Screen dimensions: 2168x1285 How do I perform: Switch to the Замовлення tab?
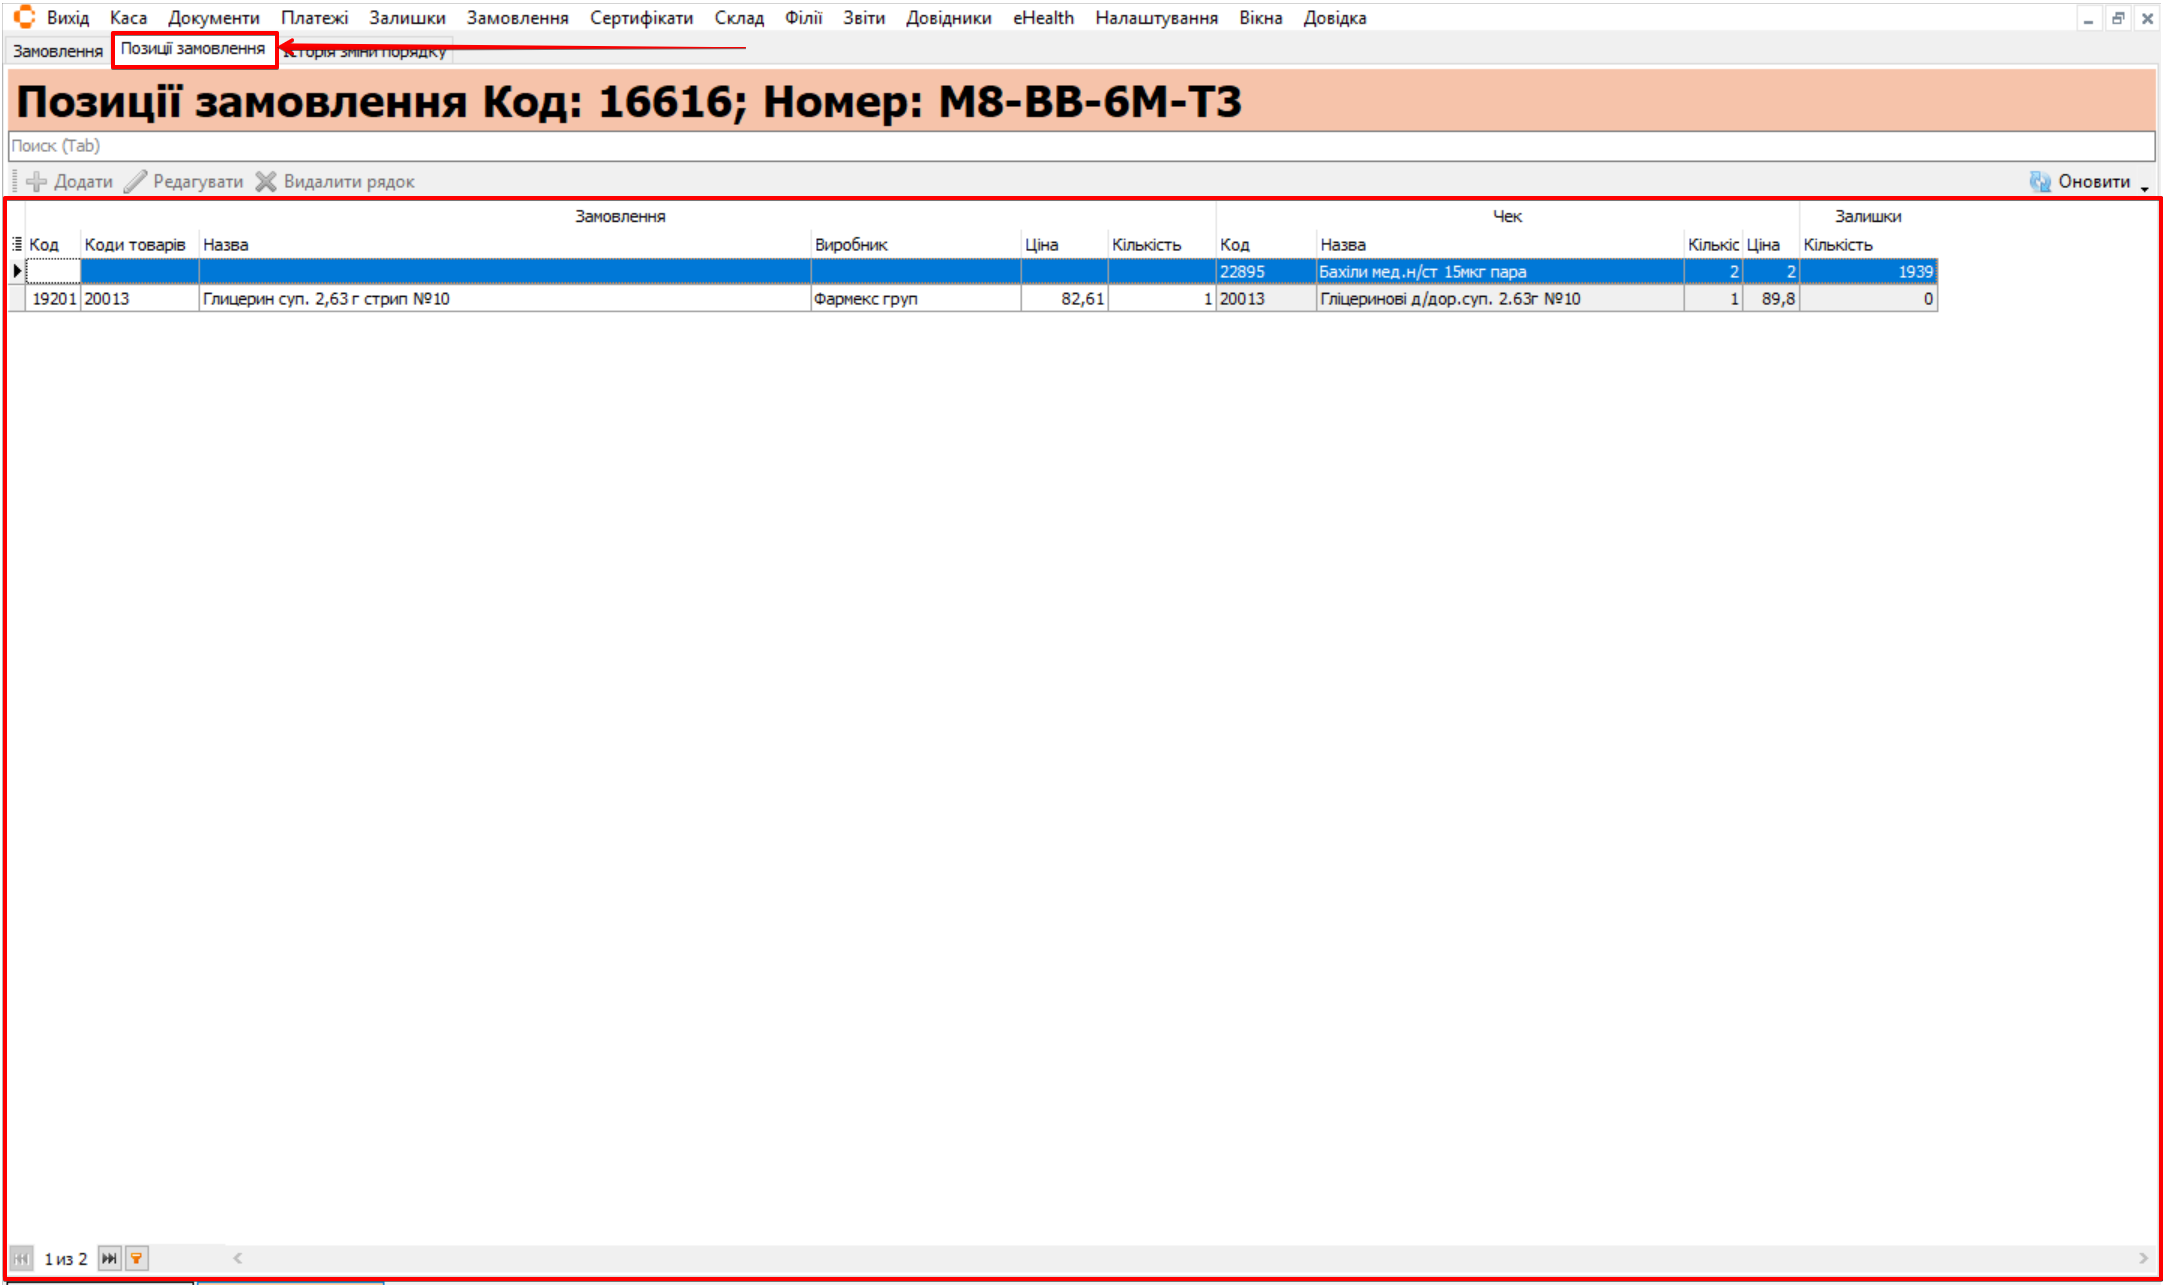click(58, 51)
